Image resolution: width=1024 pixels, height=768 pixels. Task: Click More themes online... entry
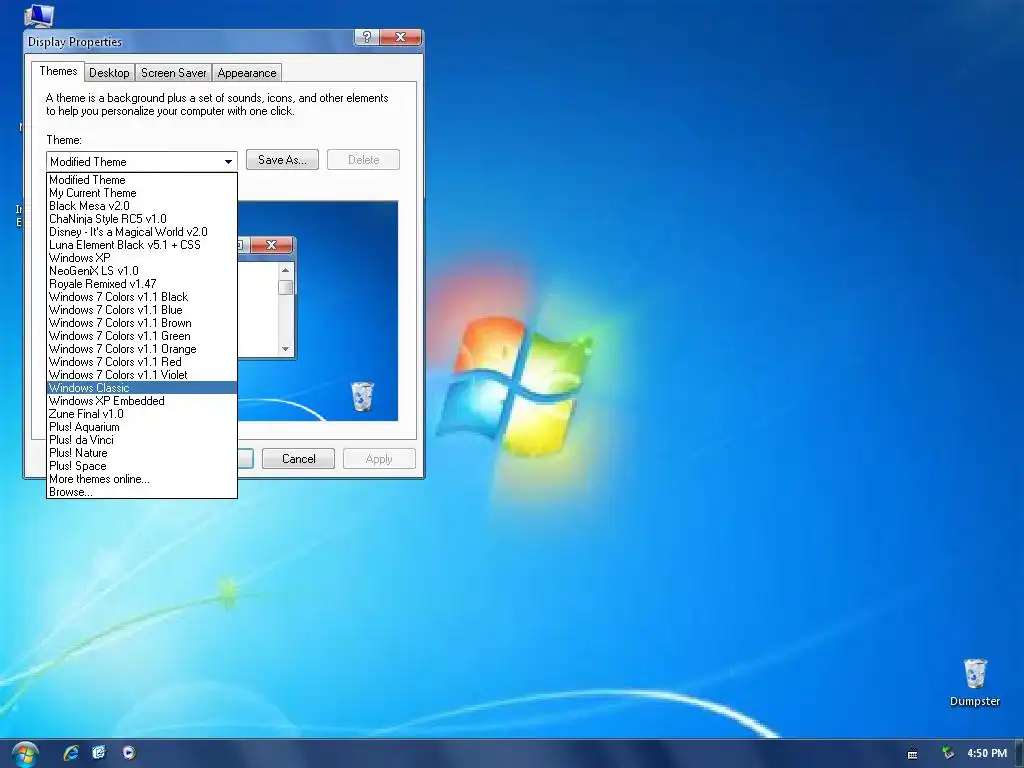point(142,479)
